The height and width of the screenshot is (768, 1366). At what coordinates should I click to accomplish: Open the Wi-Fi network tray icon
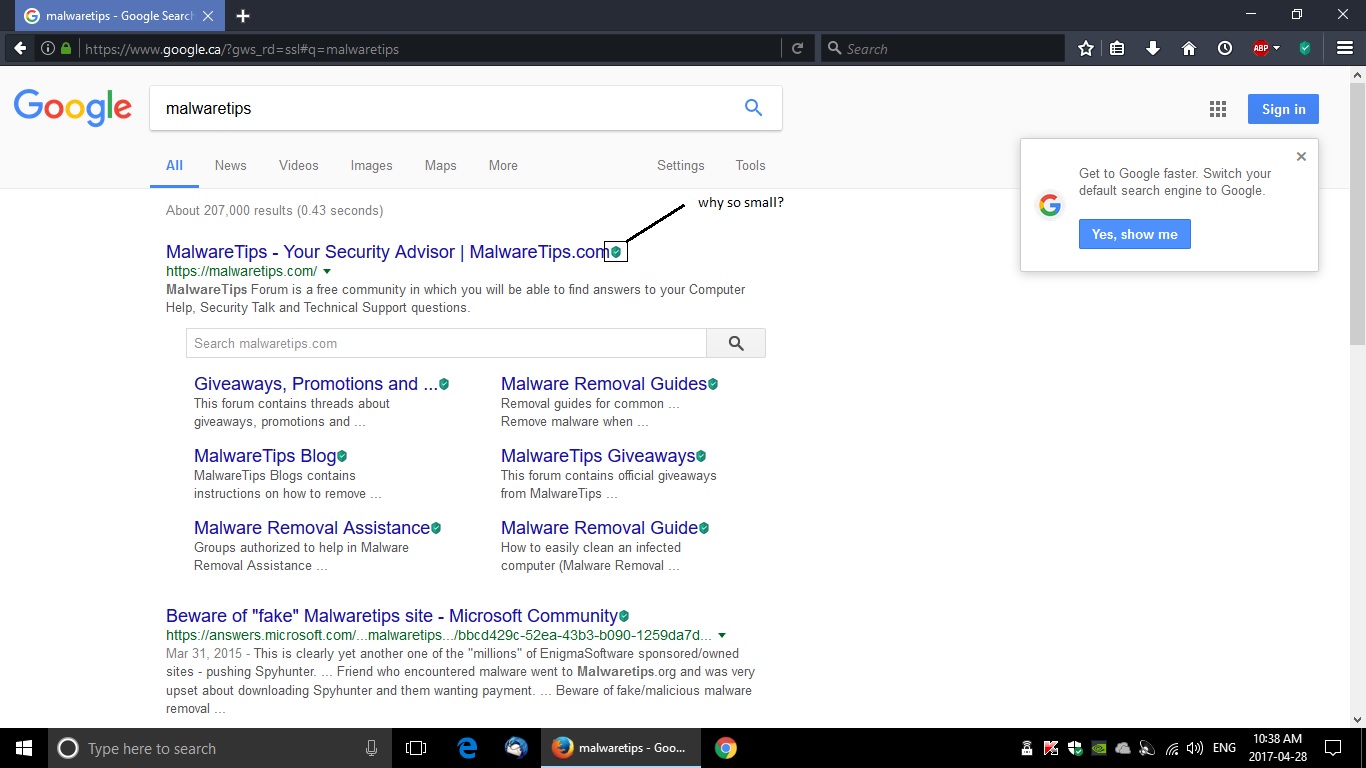(x=1172, y=748)
